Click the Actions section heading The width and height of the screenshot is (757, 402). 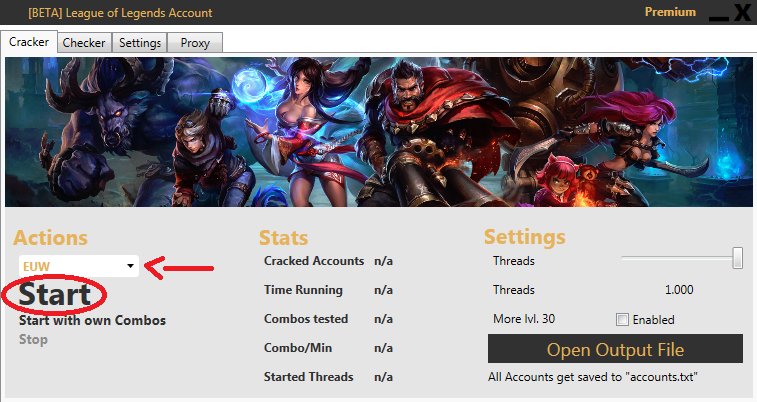50,237
